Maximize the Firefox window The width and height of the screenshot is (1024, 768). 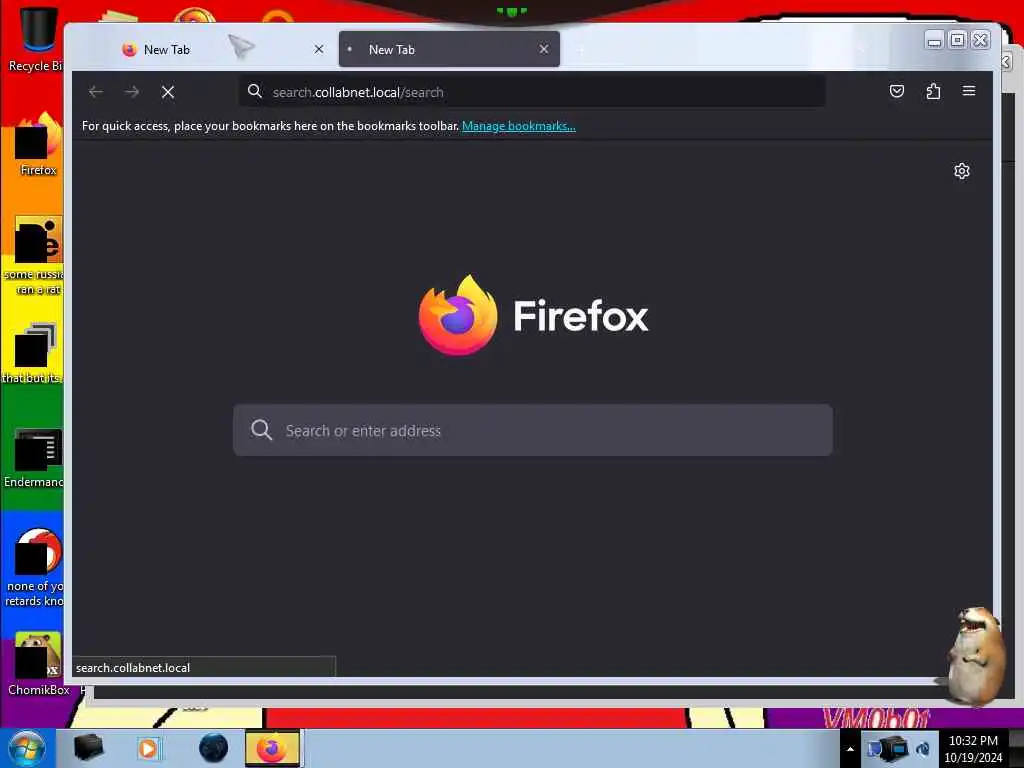tap(957, 40)
